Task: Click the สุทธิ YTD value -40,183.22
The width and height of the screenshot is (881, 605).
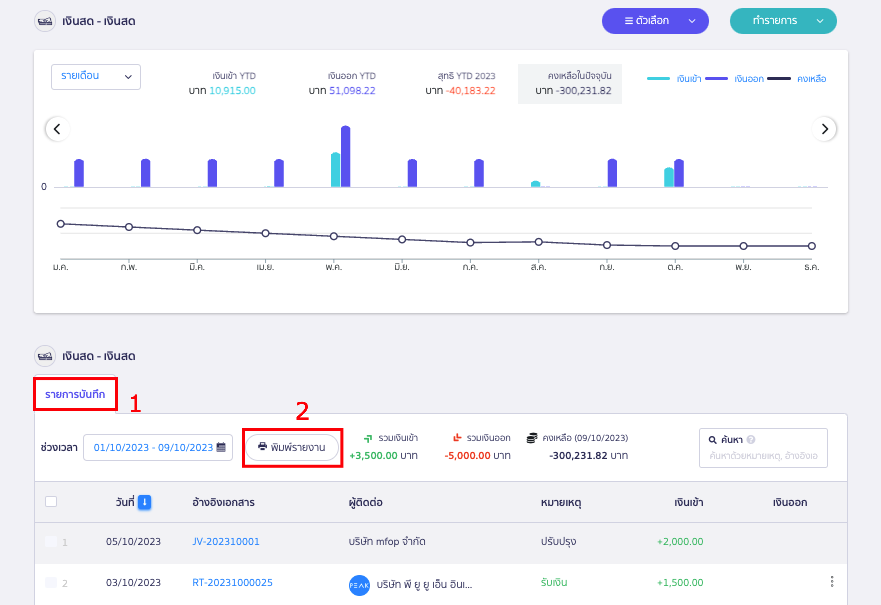Action: (470, 90)
